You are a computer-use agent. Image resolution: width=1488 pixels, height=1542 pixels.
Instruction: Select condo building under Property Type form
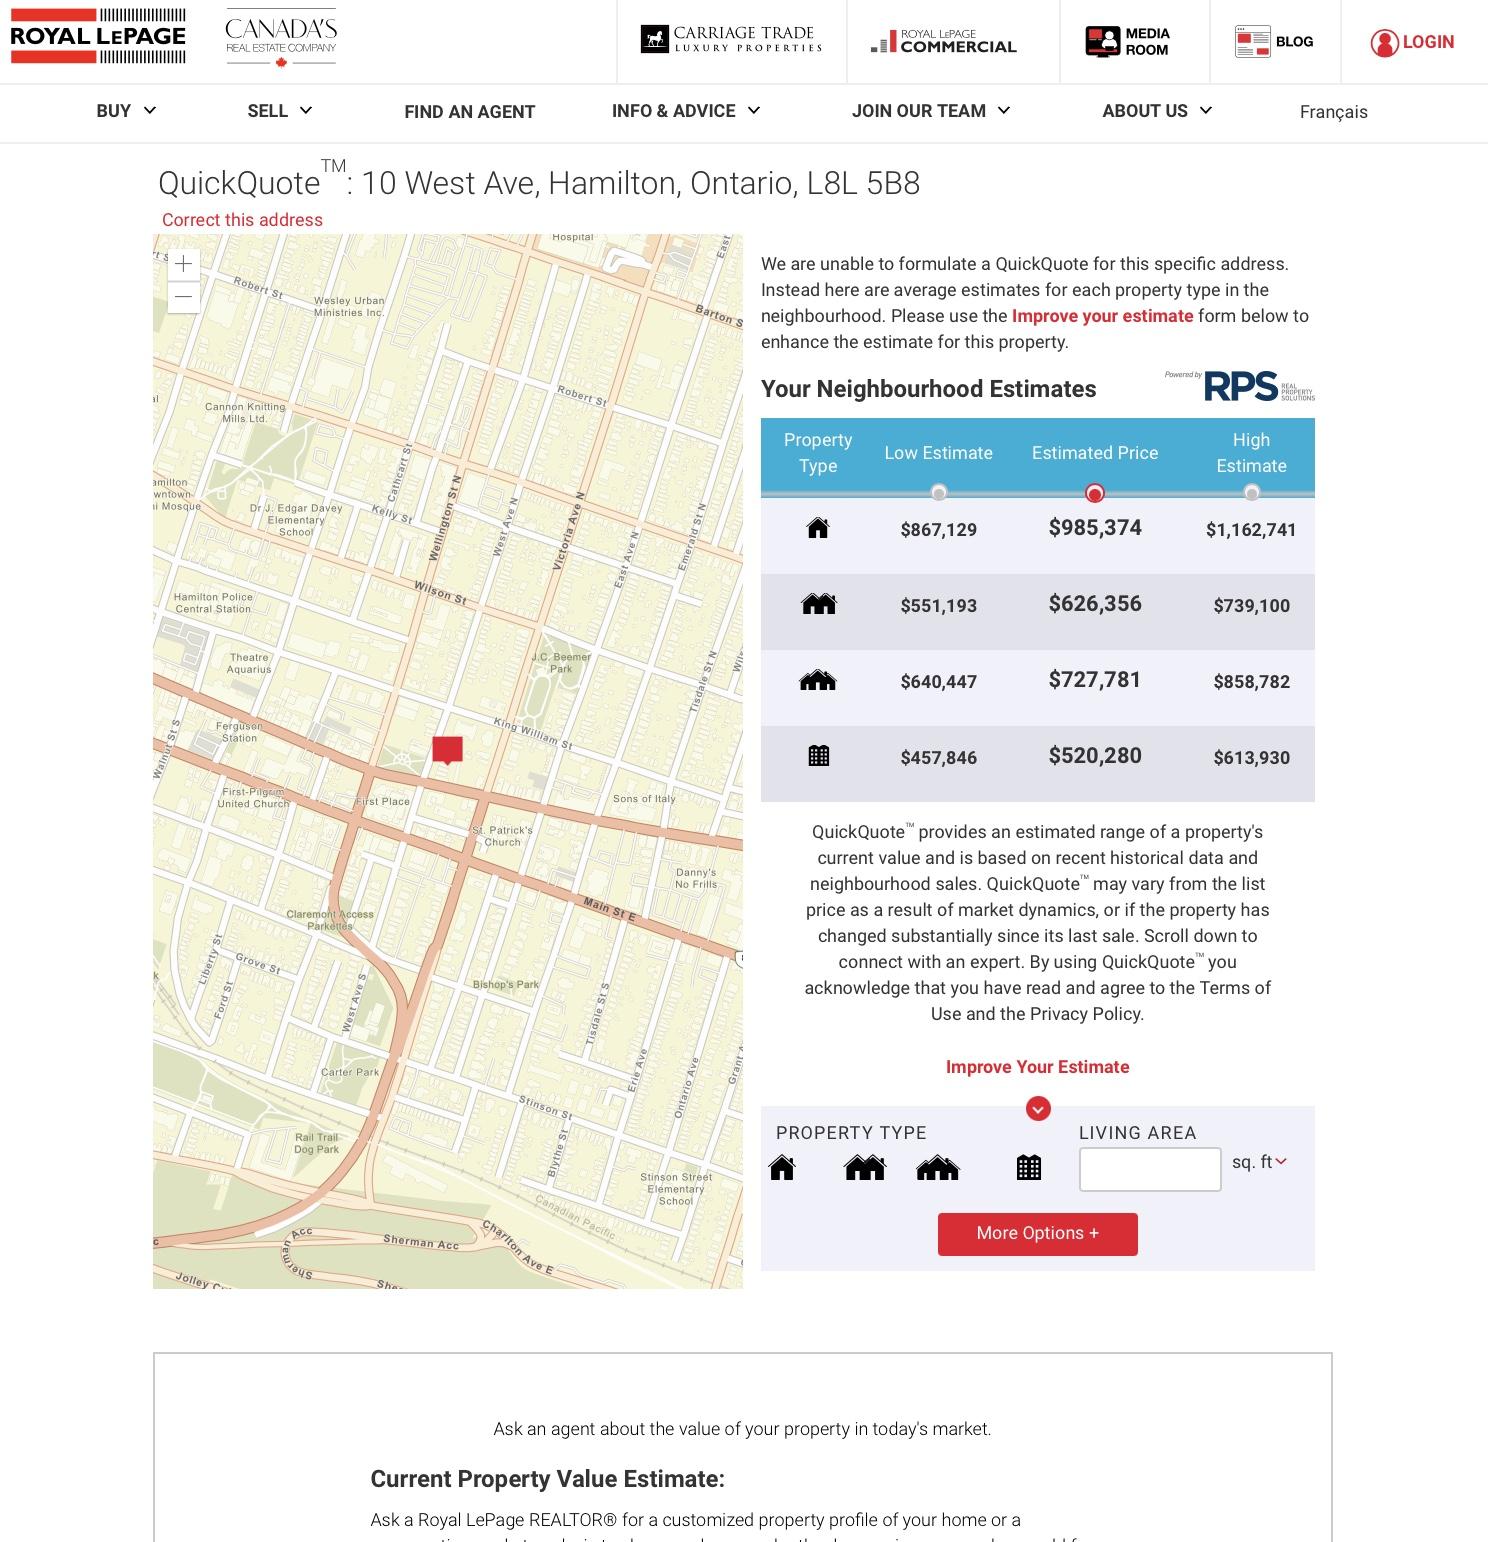tap(1029, 1167)
